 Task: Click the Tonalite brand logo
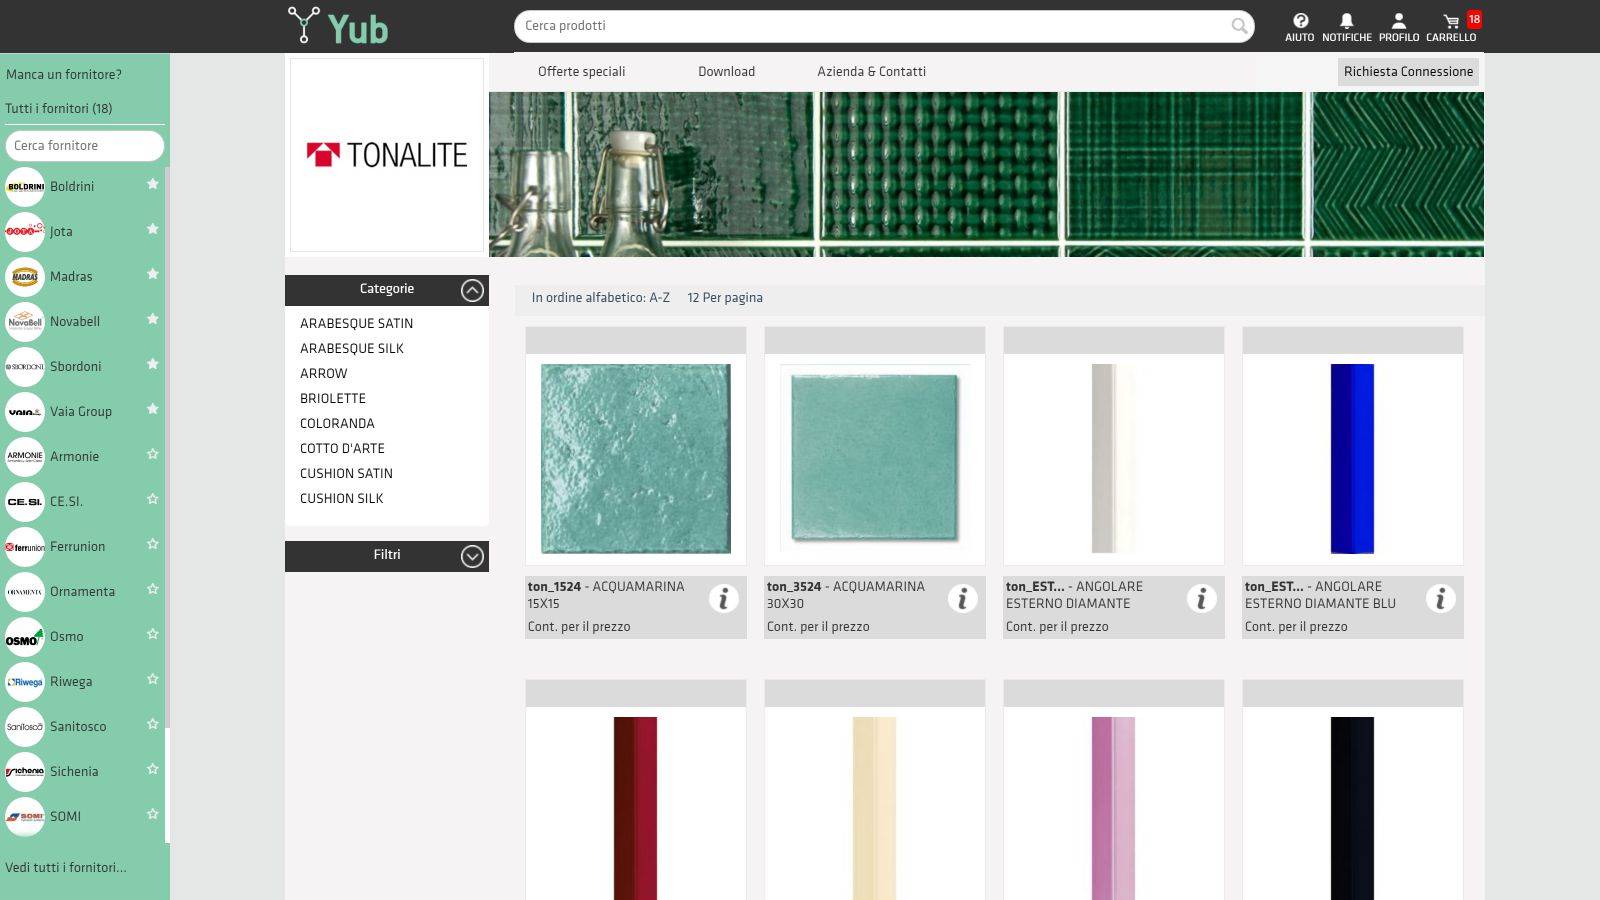click(387, 155)
